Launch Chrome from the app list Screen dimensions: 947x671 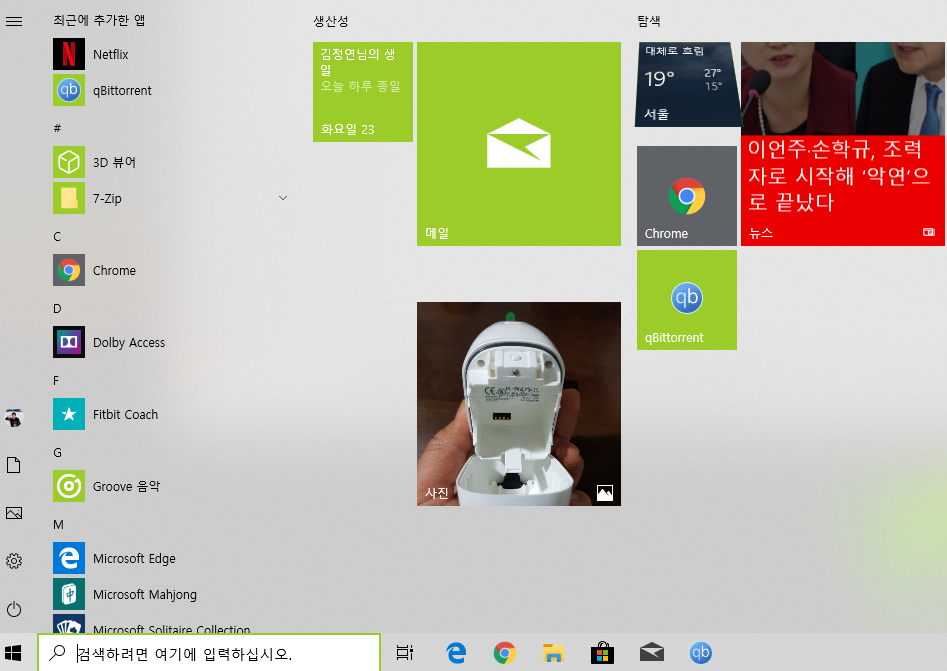pyautogui.click(x=170, y=271)
